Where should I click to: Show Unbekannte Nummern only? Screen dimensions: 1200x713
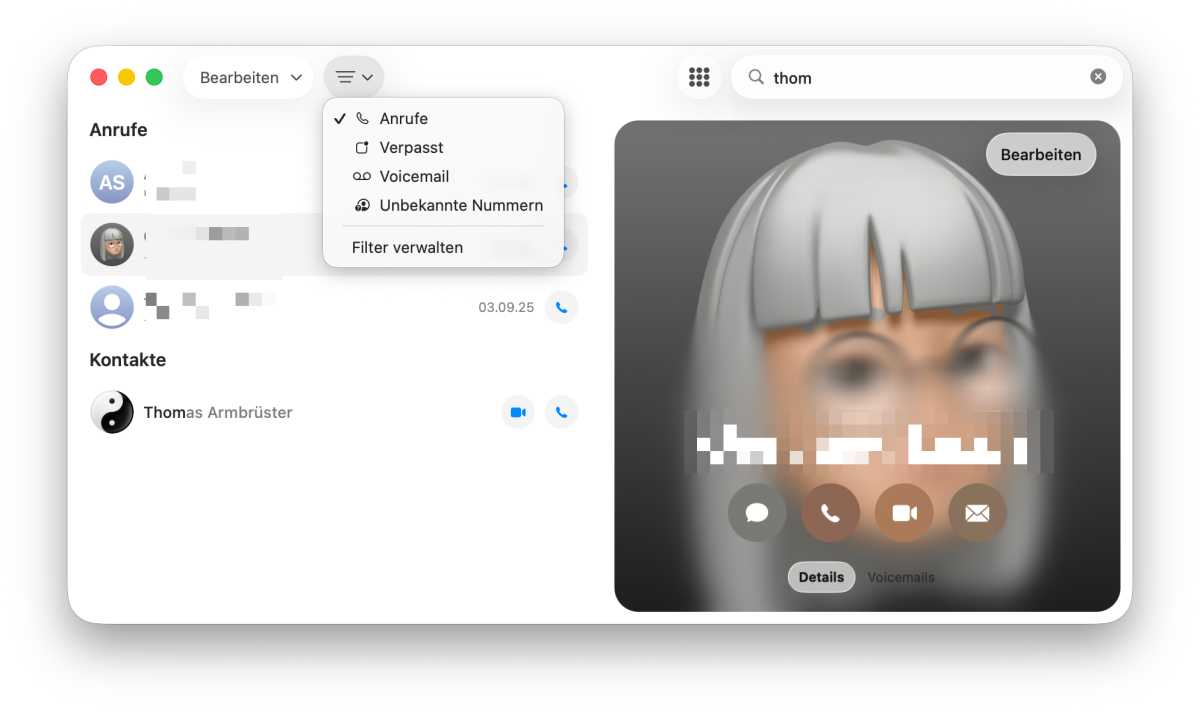coord(461,205)
